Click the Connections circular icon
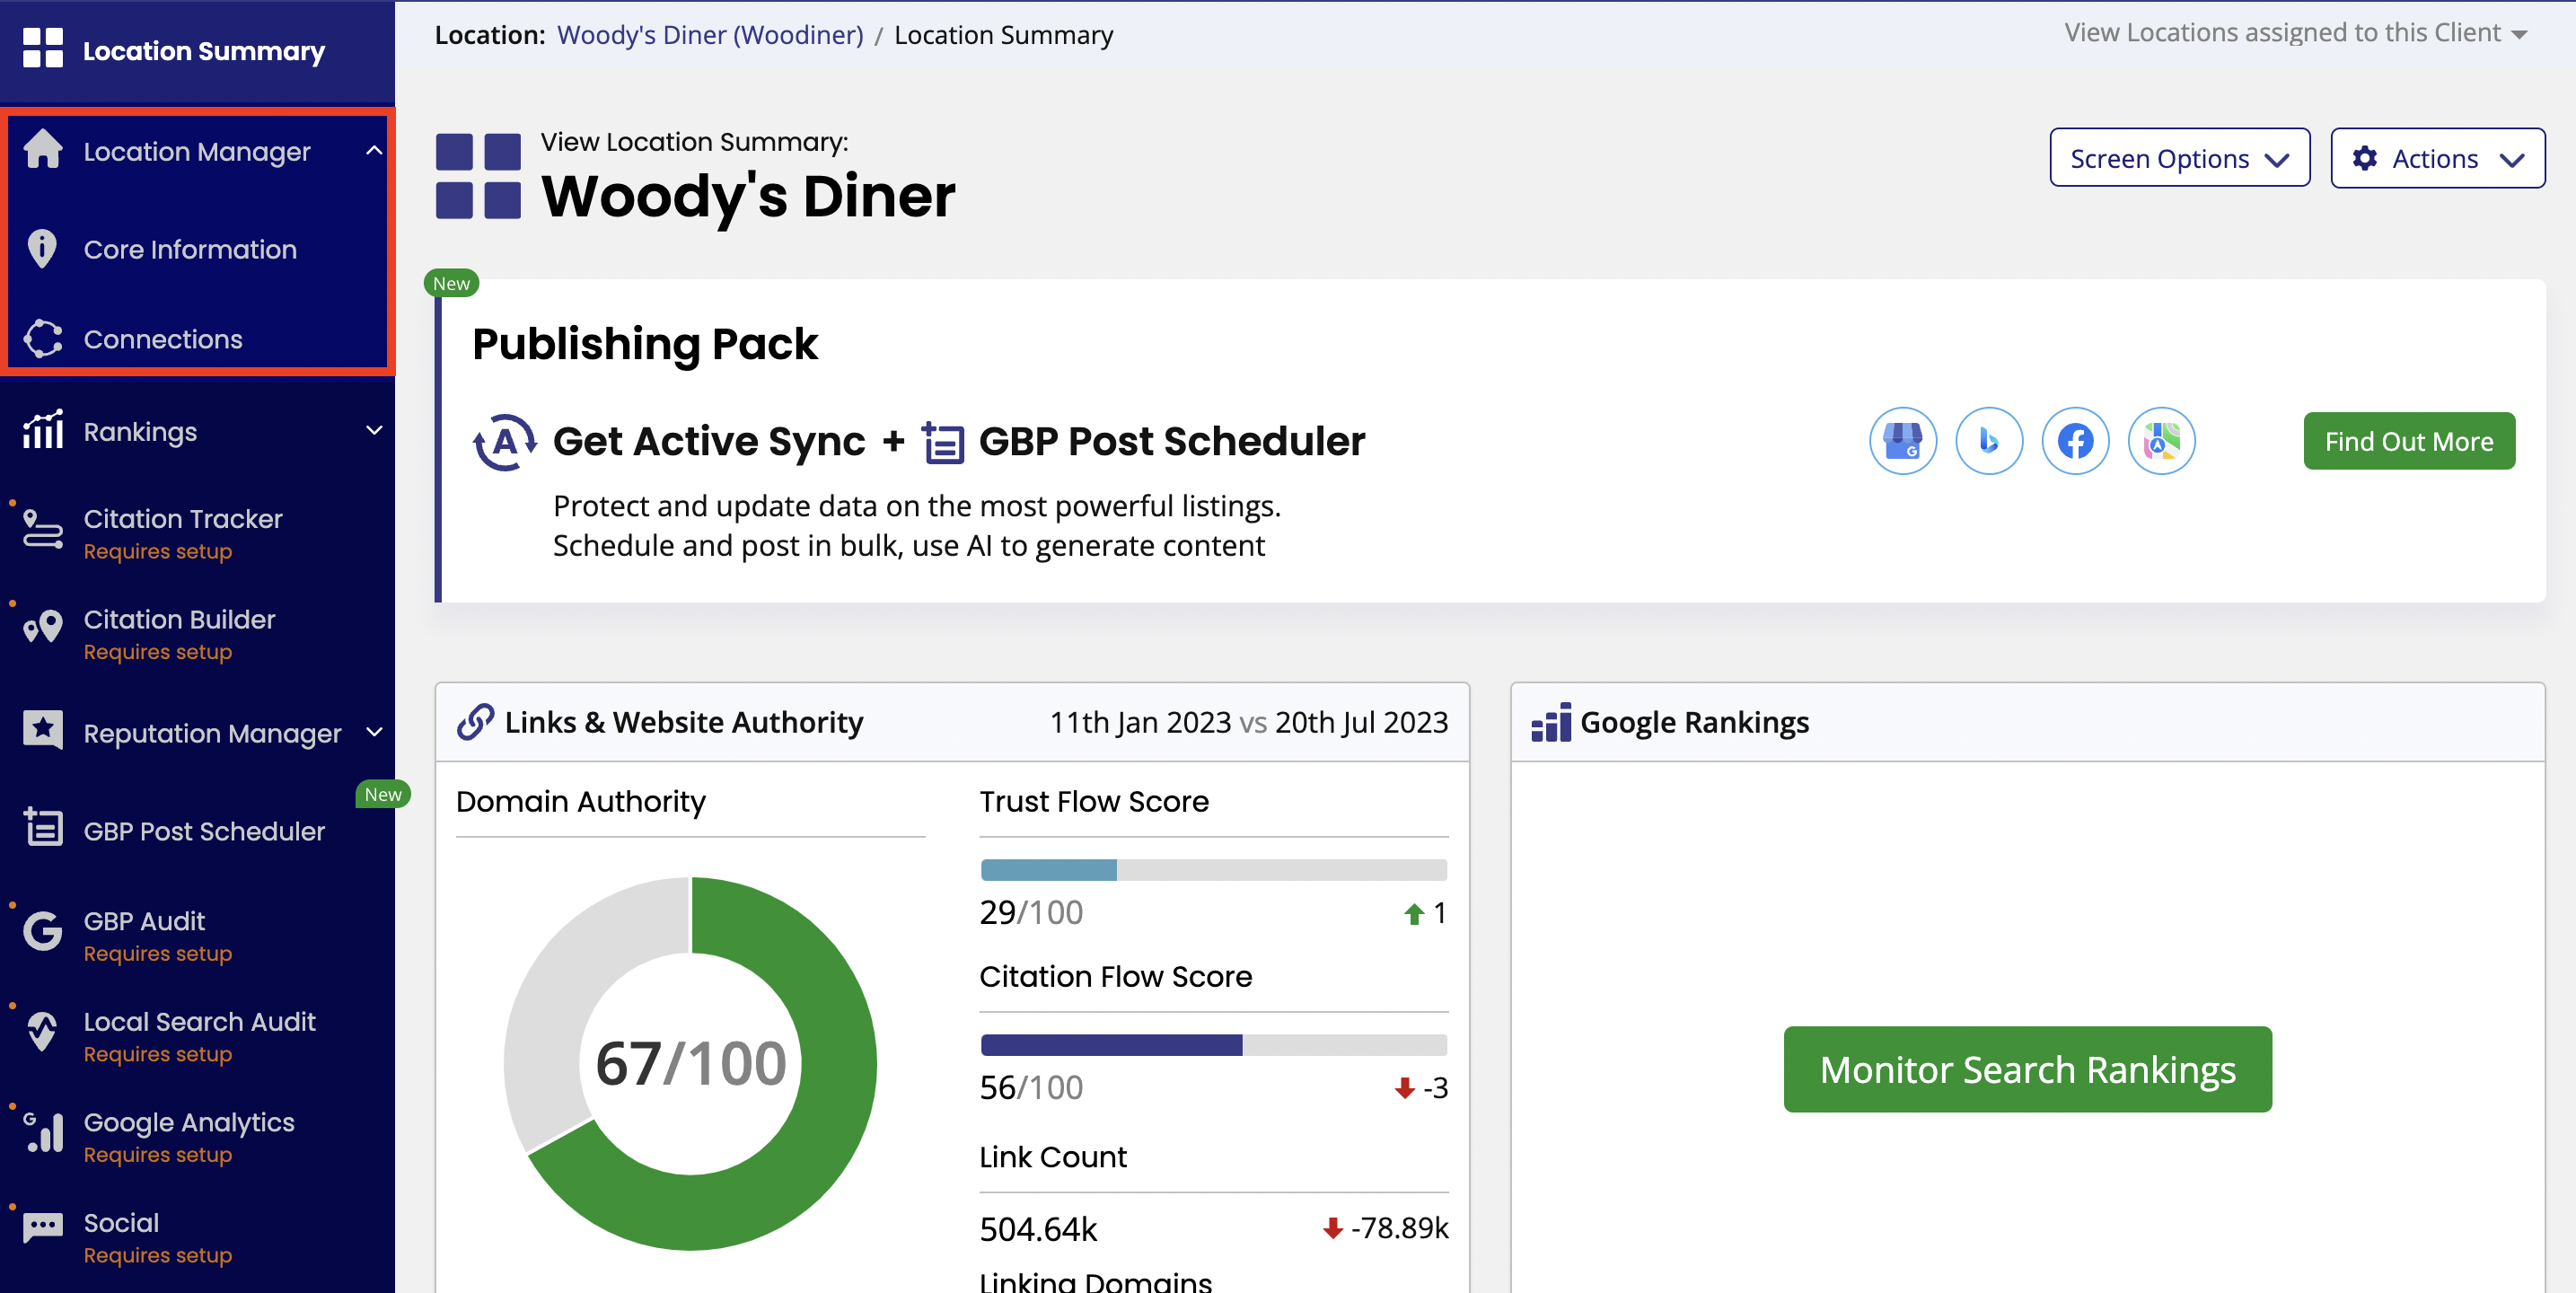This screenshot has width=2576, height=1293. [43, 339]
